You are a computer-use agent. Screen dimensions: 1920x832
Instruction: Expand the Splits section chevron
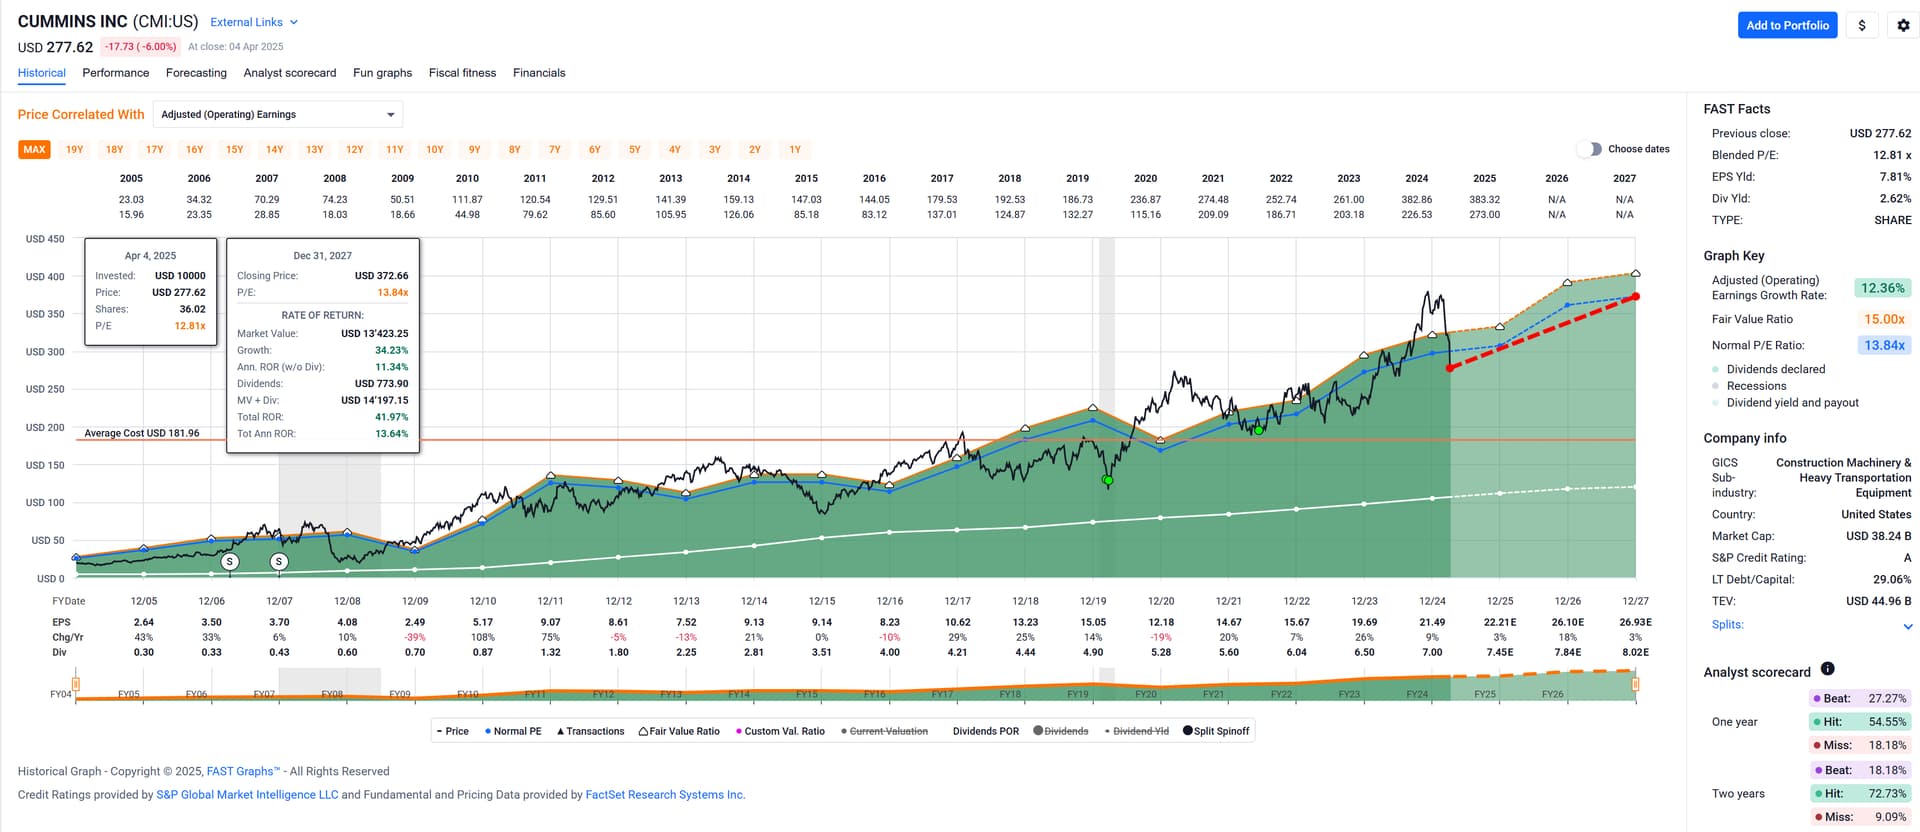tap(1908, 627)
